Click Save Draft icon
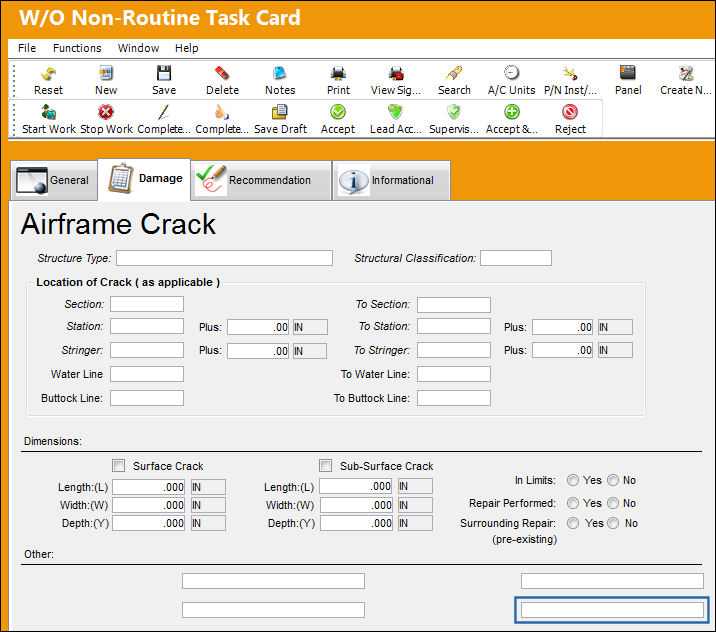716x632 pixels. tap(280, 112)
